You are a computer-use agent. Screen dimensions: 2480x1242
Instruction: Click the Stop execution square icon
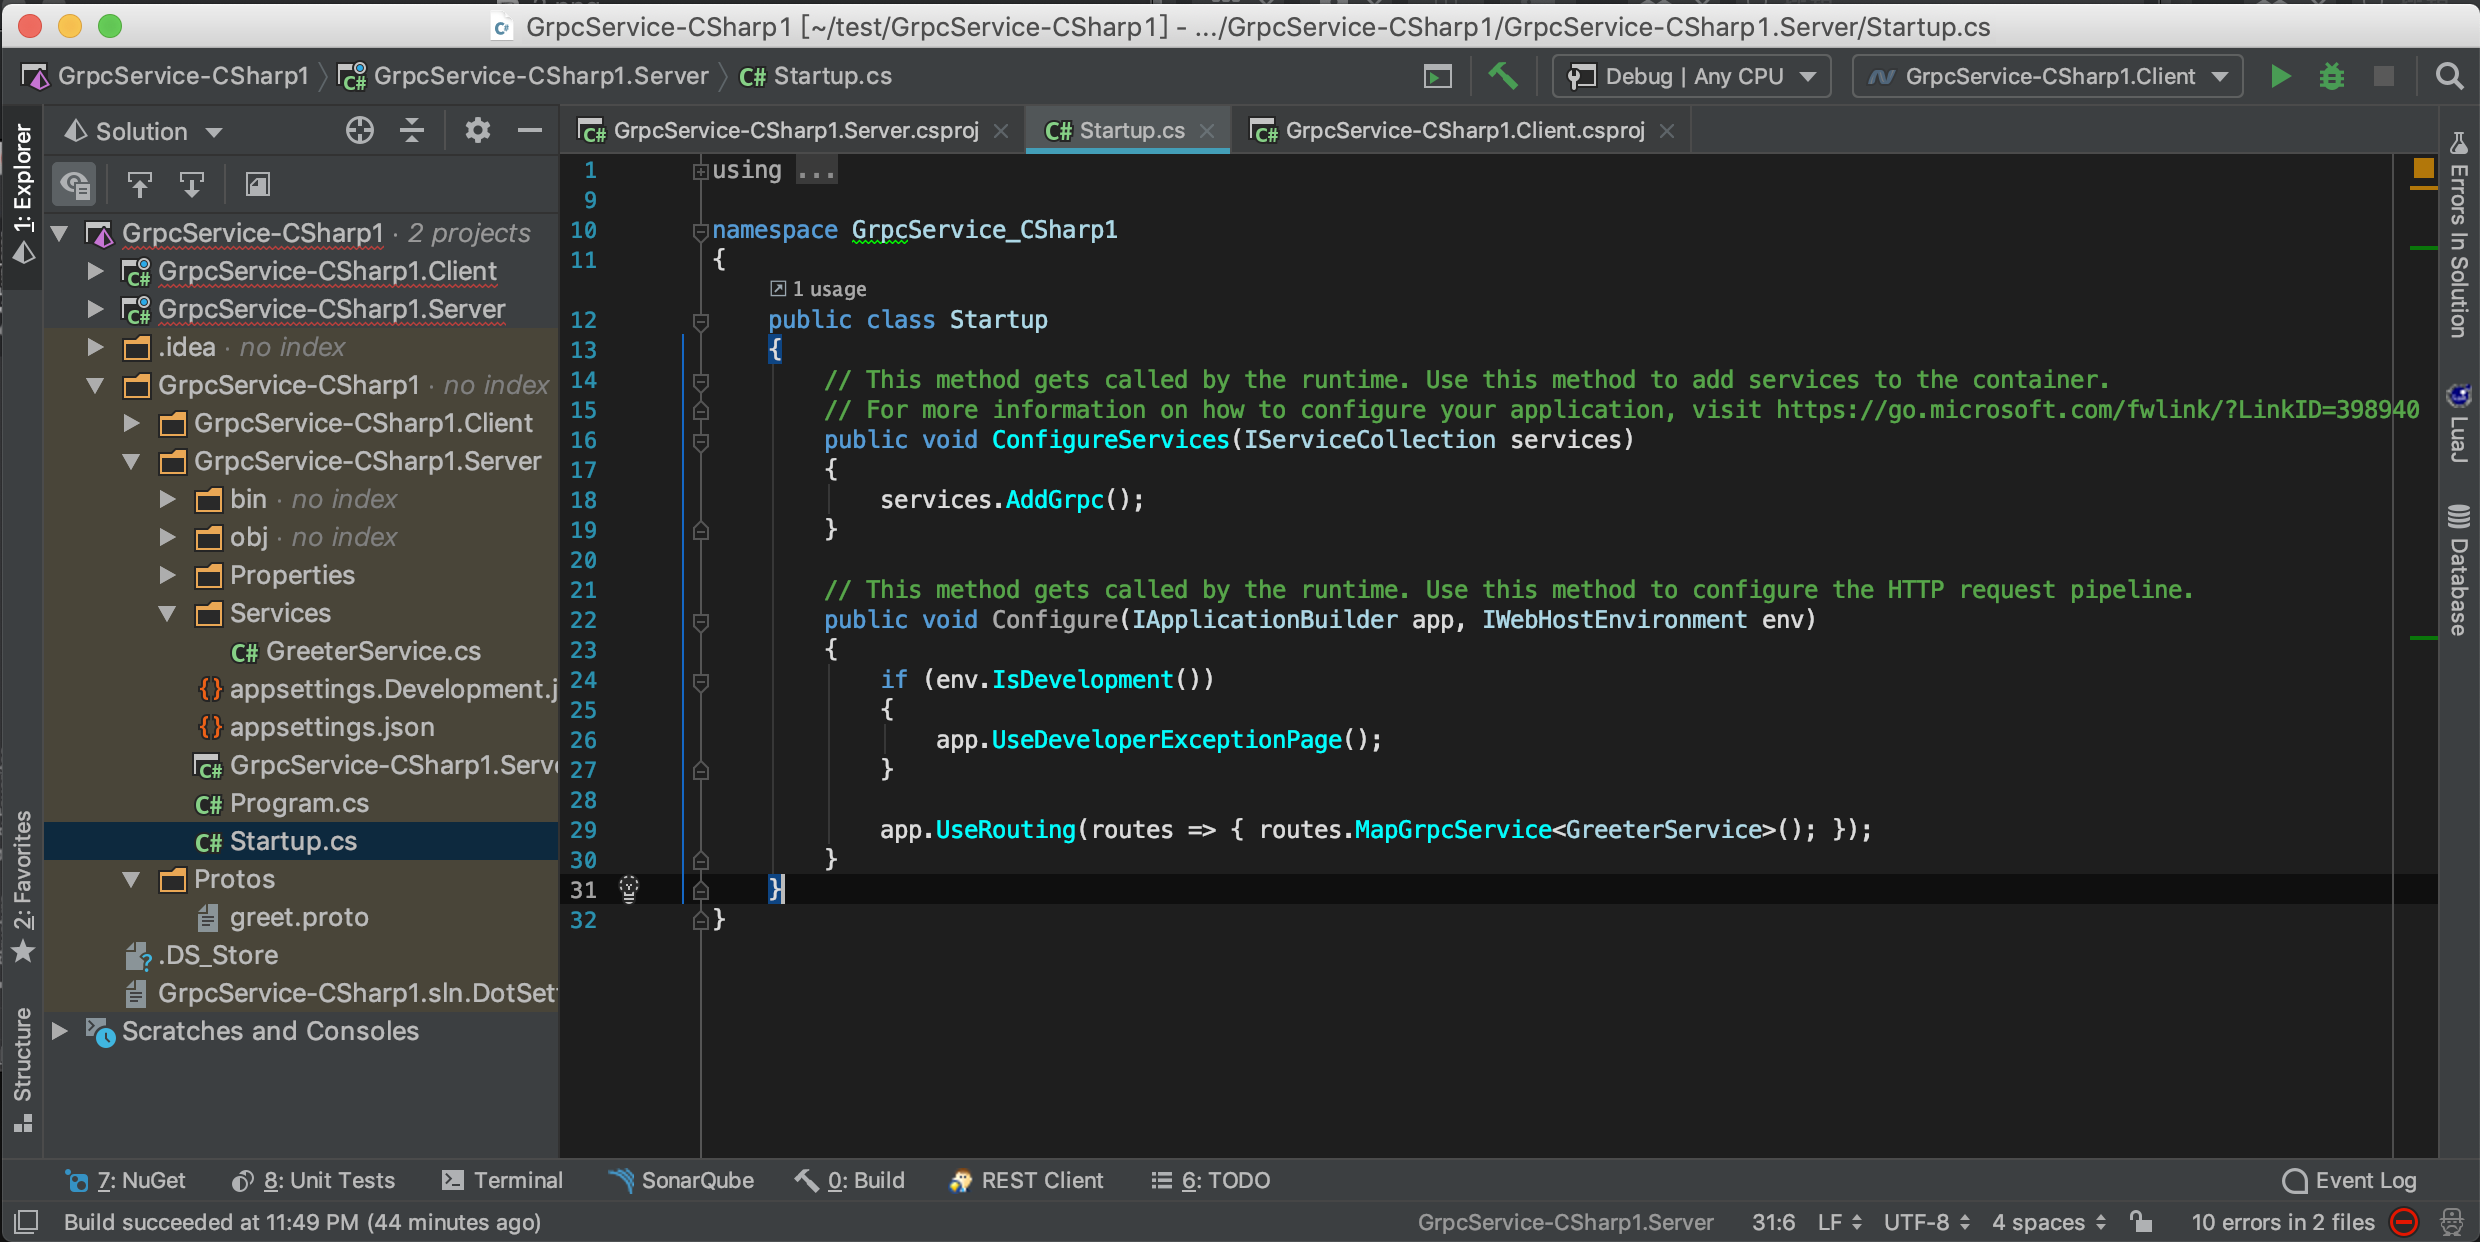tap(2384, 77)
